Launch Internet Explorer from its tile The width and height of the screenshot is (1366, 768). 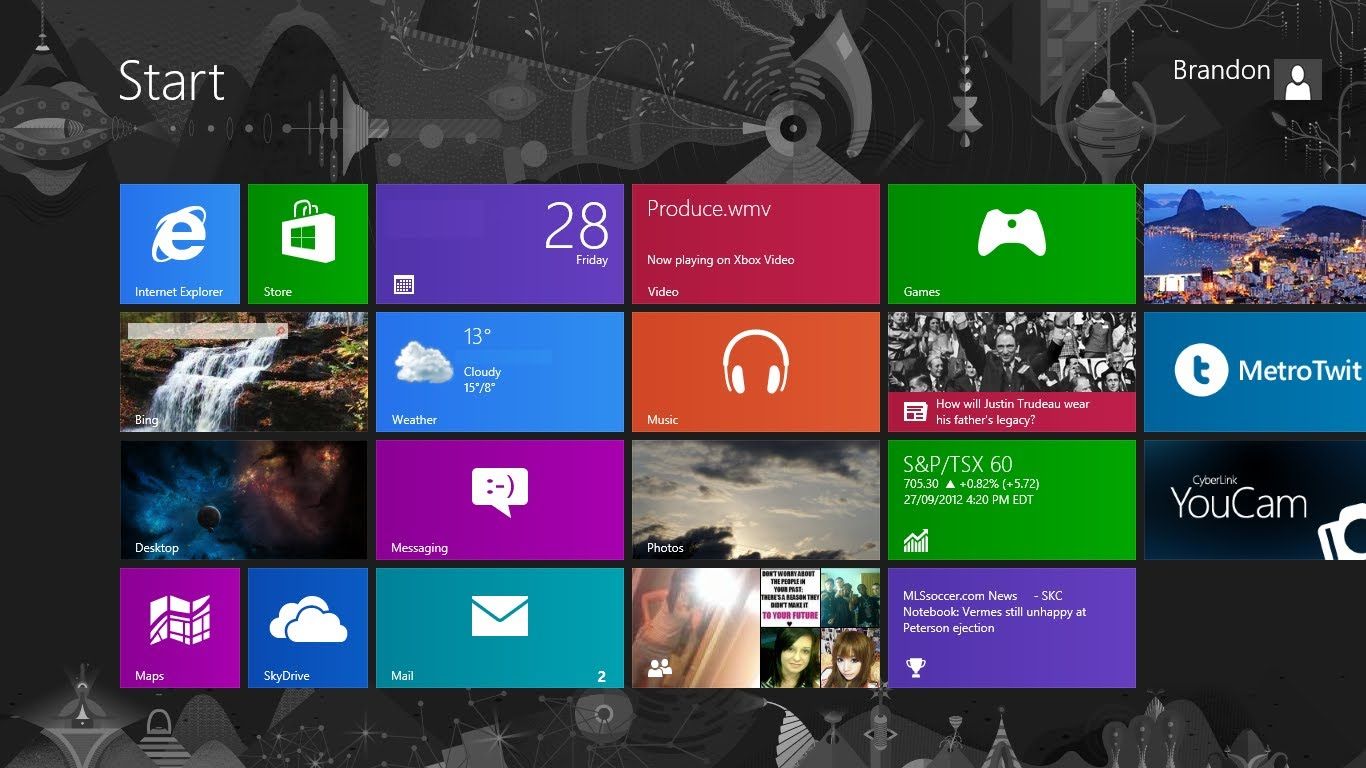(180, 243)
